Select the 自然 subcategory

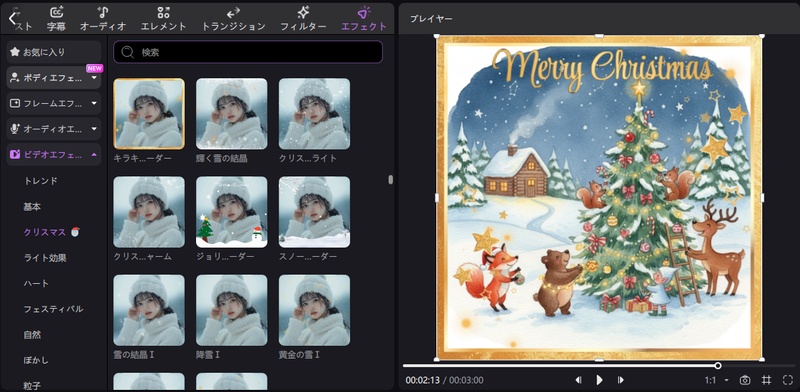(x=32, y=335)
